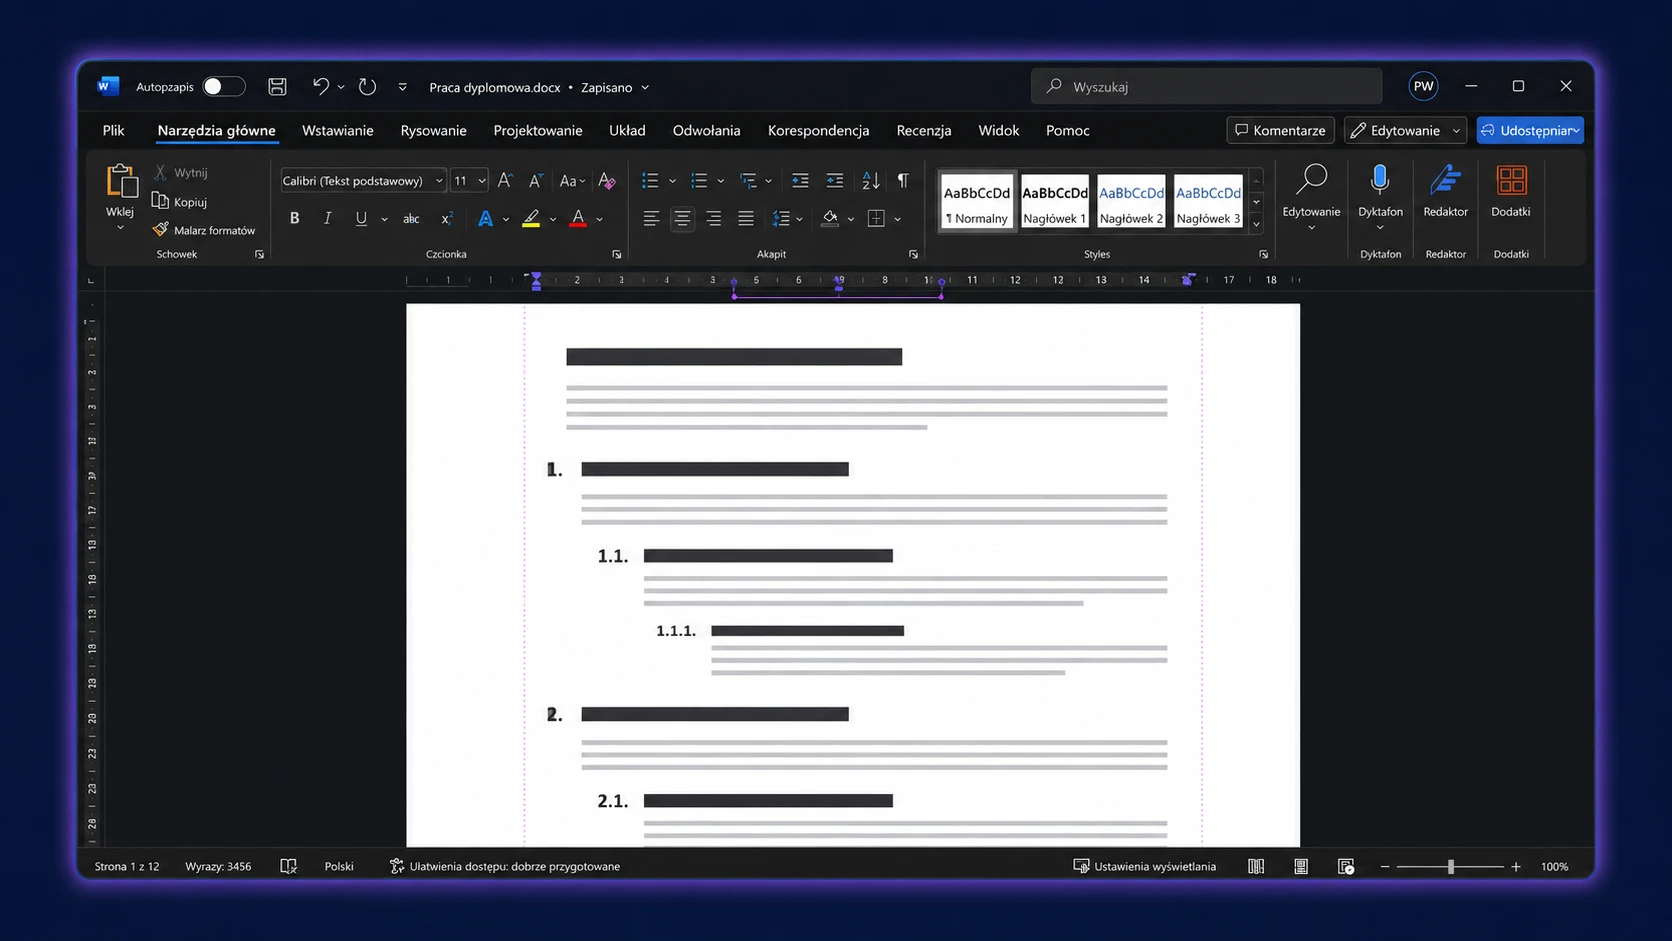
Task: Click the Komentarze button
Action: coord(1280,130)
